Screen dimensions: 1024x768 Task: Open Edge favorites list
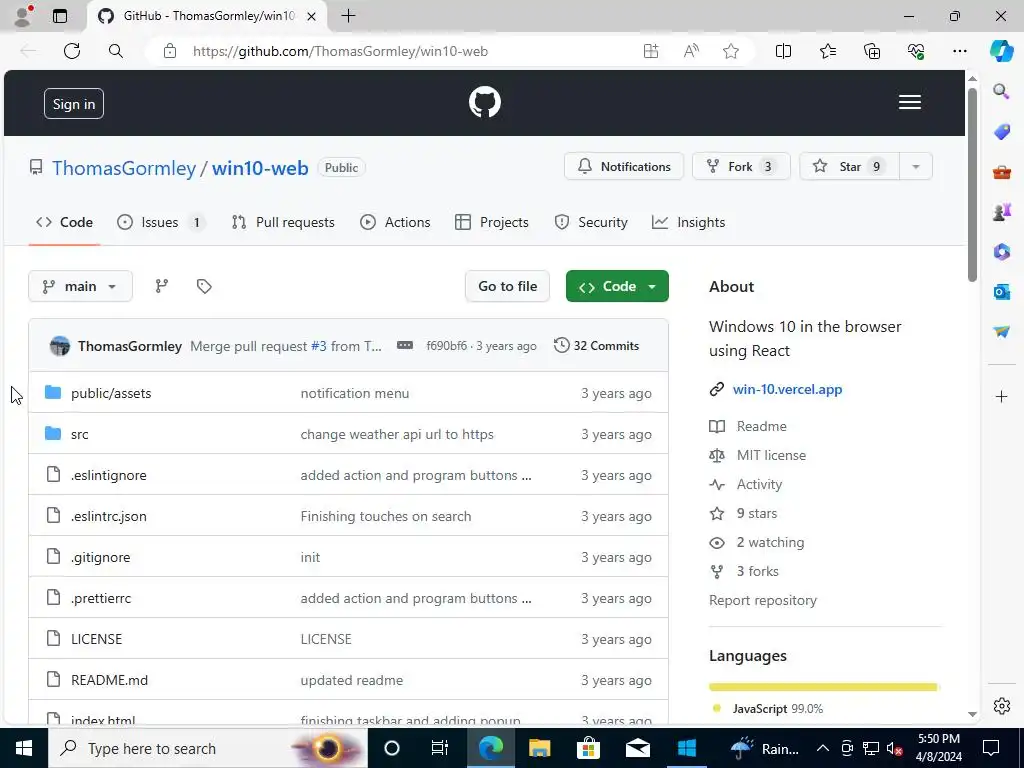[x=827, y=51]
